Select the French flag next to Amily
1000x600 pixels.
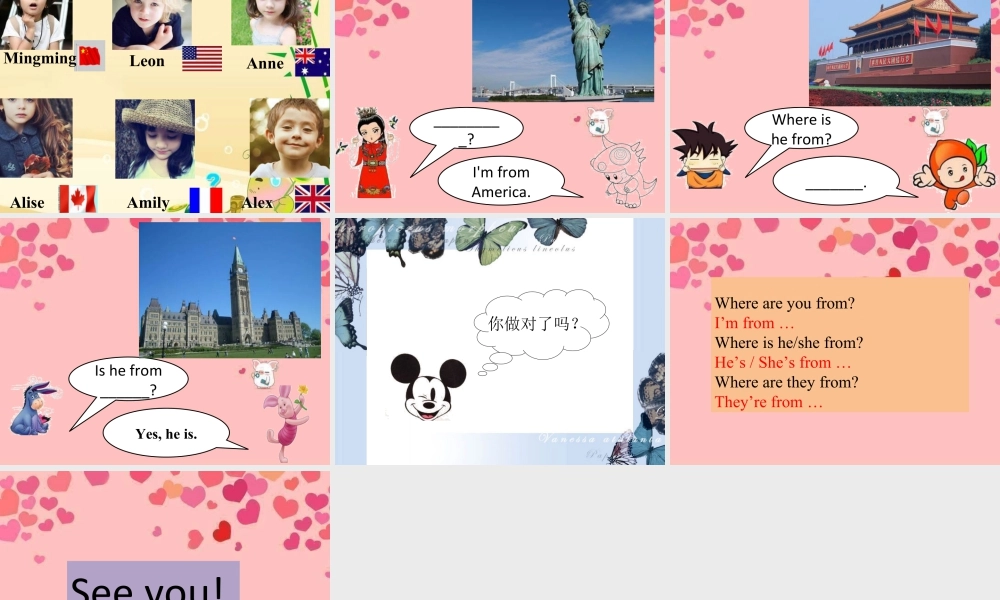[x=206, y=201]
